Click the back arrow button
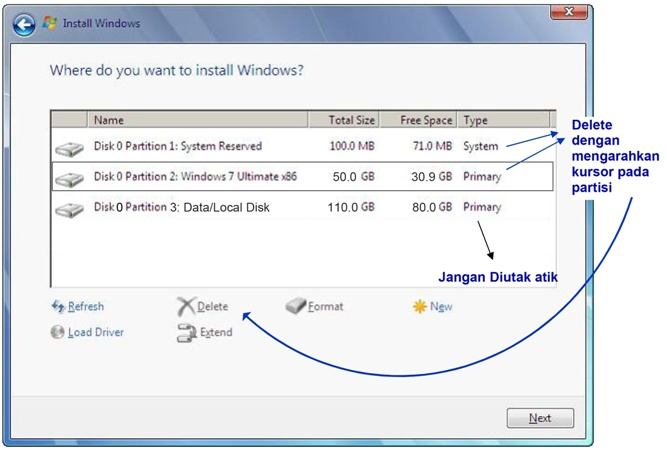 24,24
